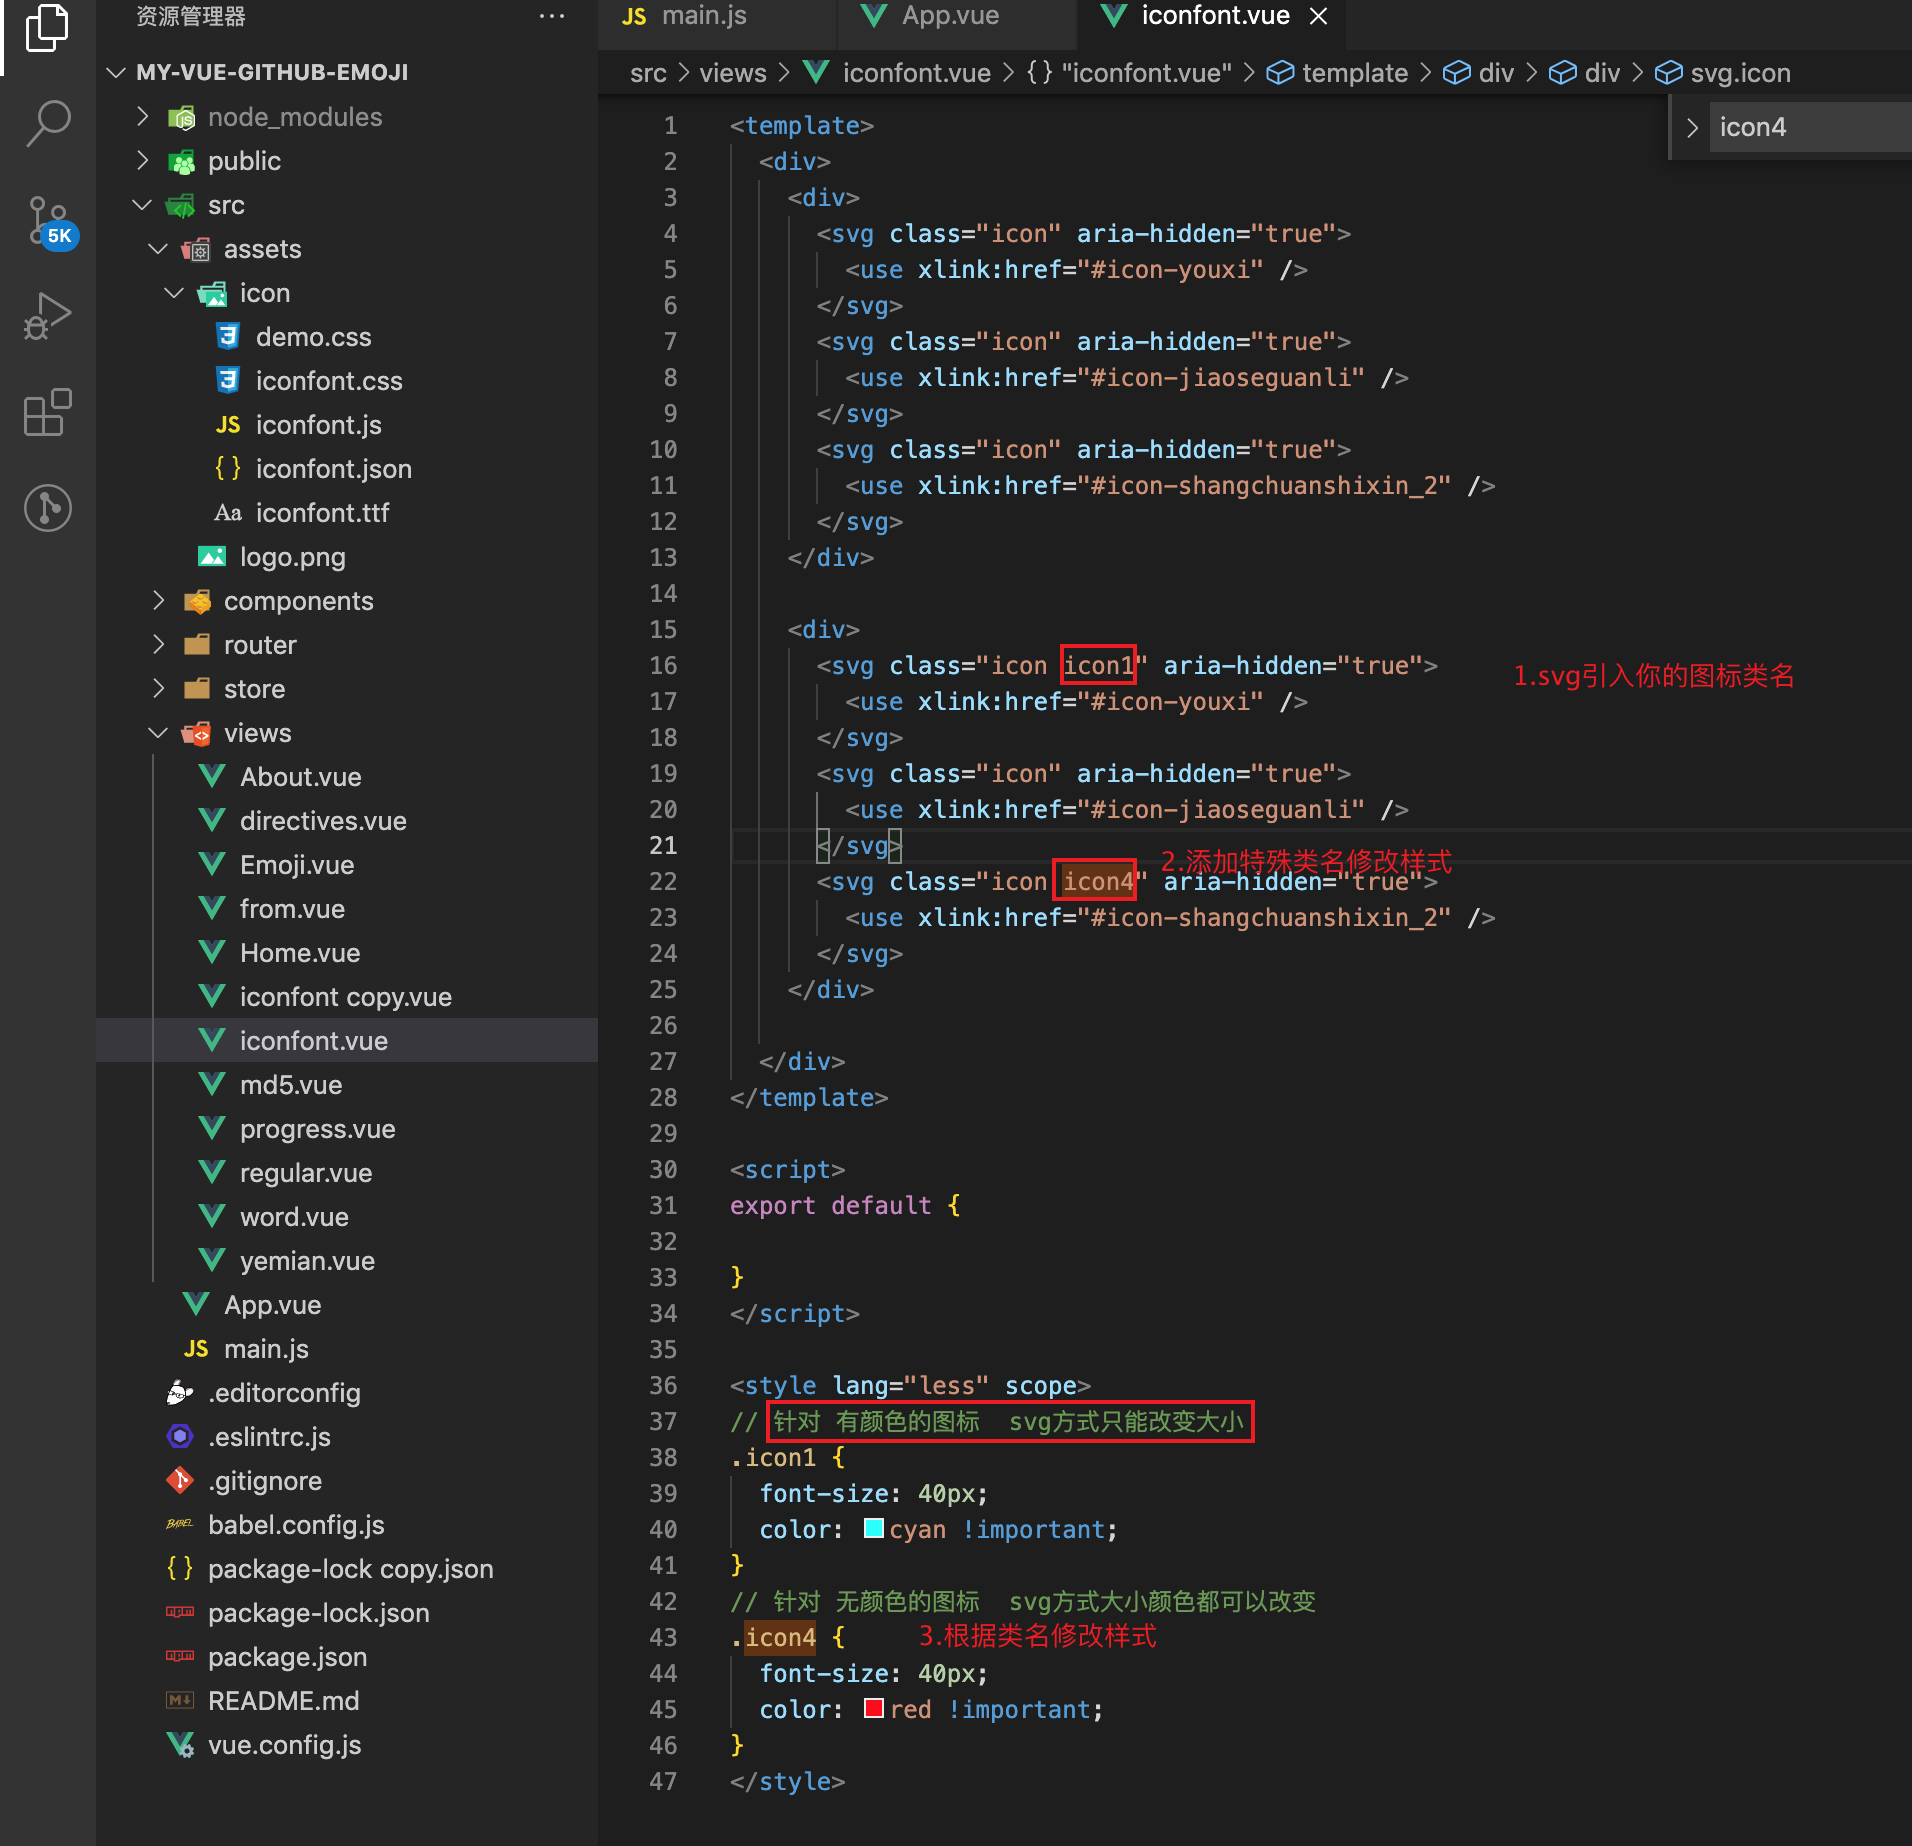
Task: Click the src breadcrumb segment
Action: point(648,73)
